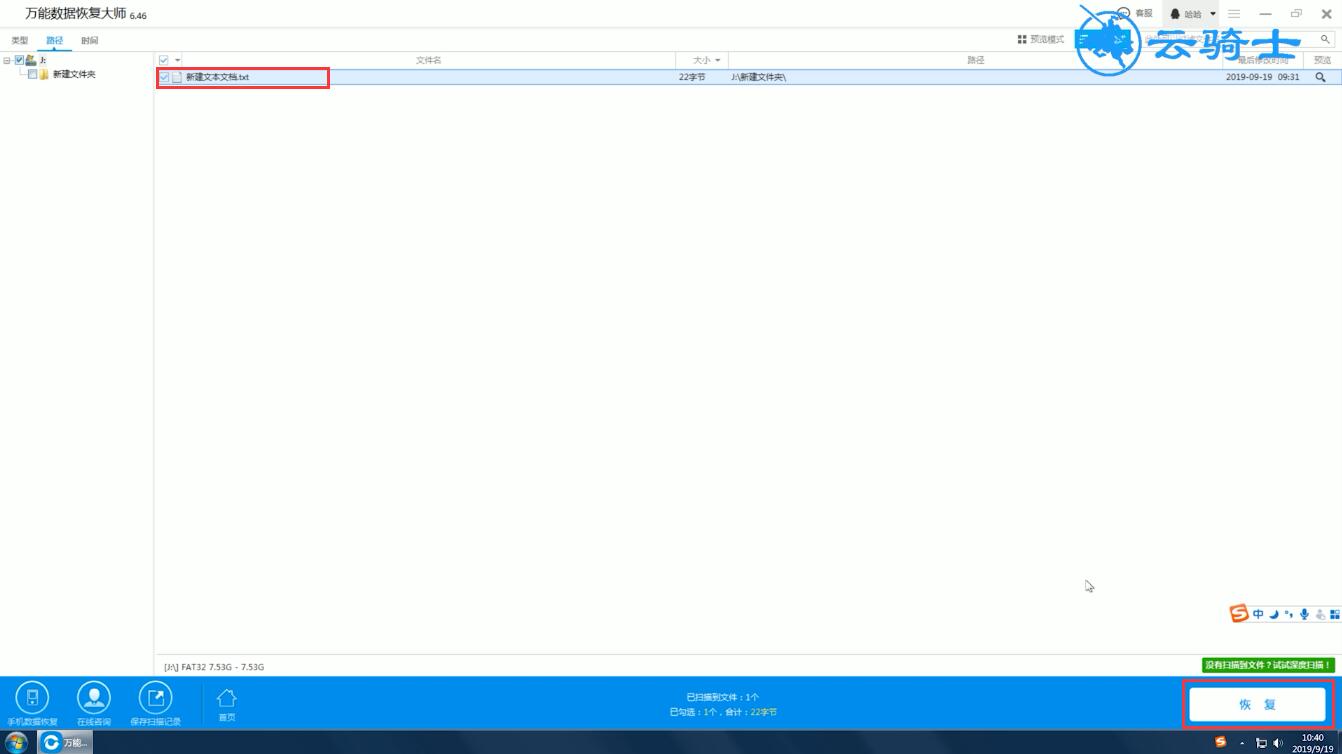Image resolution: width=1342 pixels, height=754 pixels.
Task: Open 哈哈 user account dropdown
Action: [x=1194, y=14]
